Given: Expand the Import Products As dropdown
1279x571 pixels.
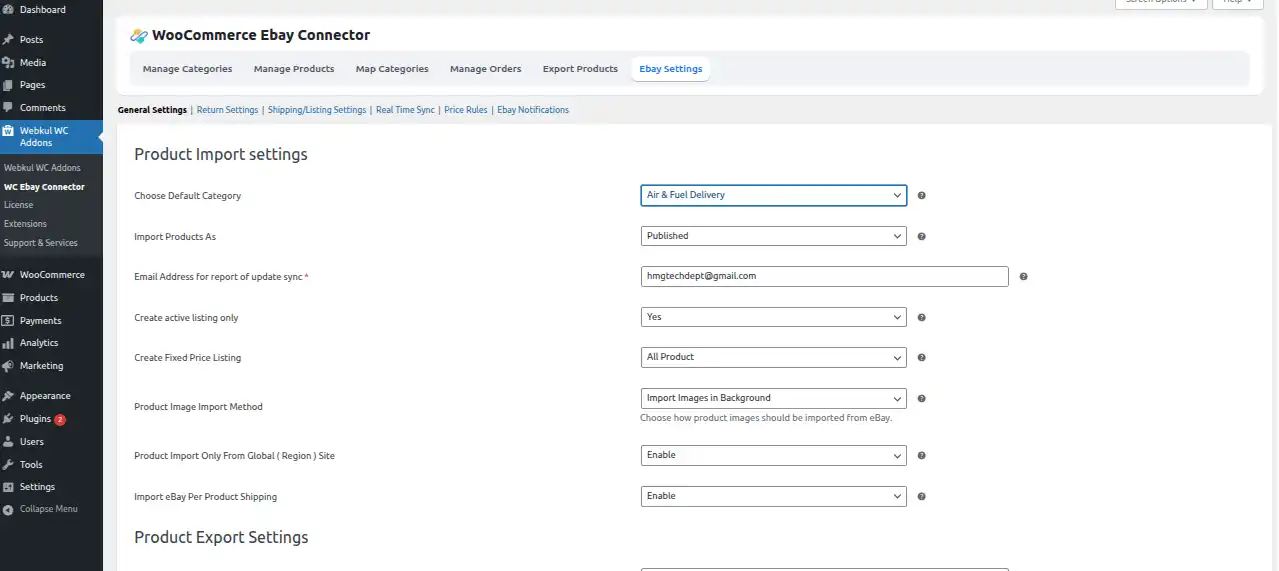Looking at the screenshot, I should pyautogui.click(x=773, y=236).
